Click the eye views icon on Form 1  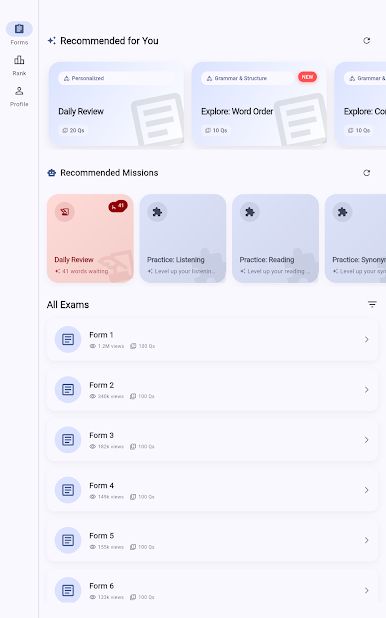[93, 346]
